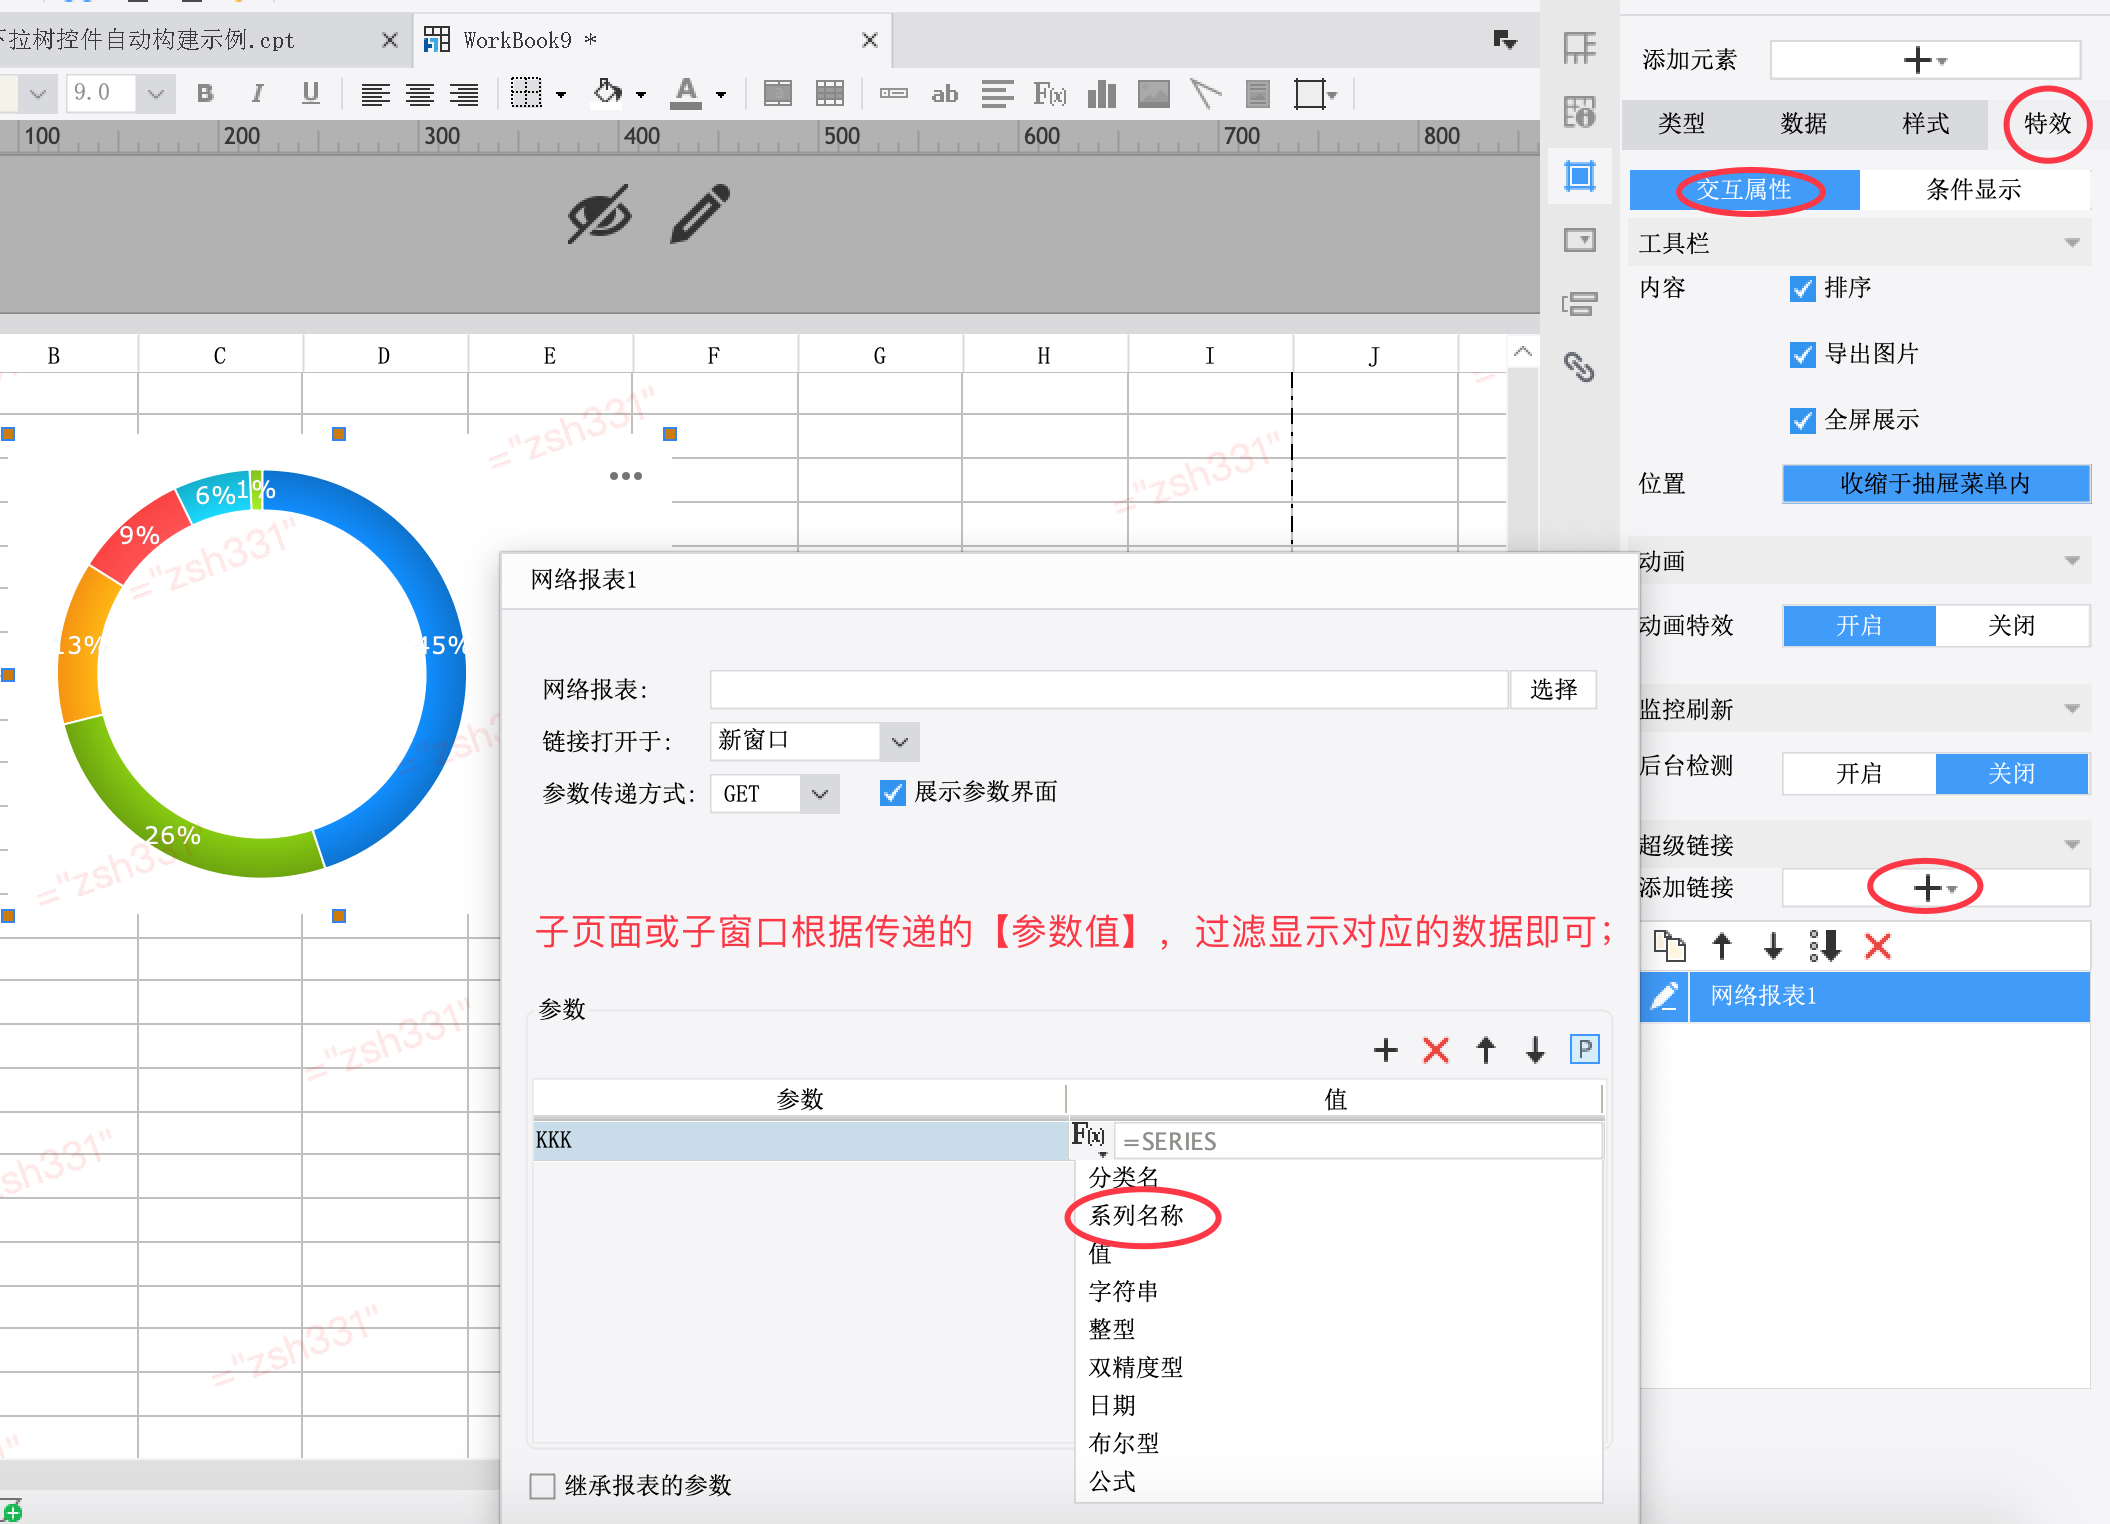The height and width of the screenshot is (1524, 2110).
Task: Collapse the 超级链接 section
Action: click(2072, 845)
